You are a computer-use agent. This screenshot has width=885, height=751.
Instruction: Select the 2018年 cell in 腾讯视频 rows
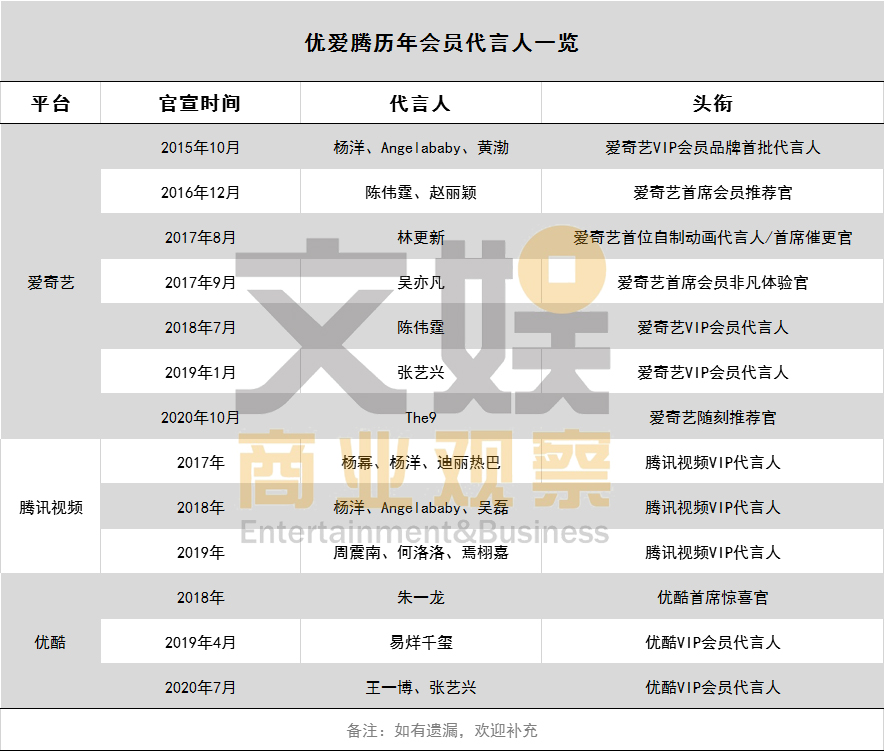pyautogui.click(x=200, y=507)
